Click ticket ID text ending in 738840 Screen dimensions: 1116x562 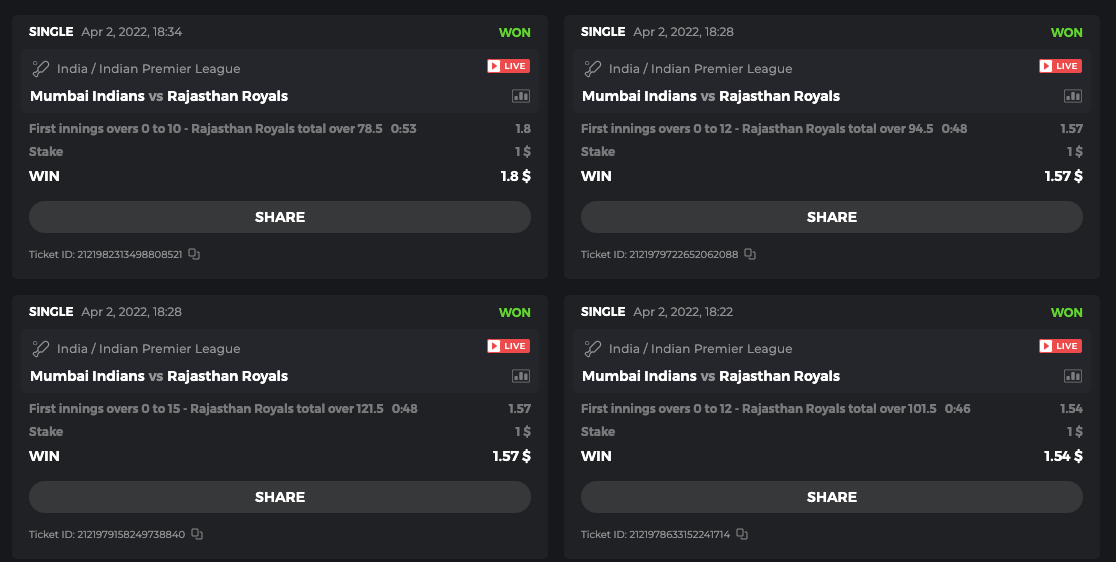(107, 535)
